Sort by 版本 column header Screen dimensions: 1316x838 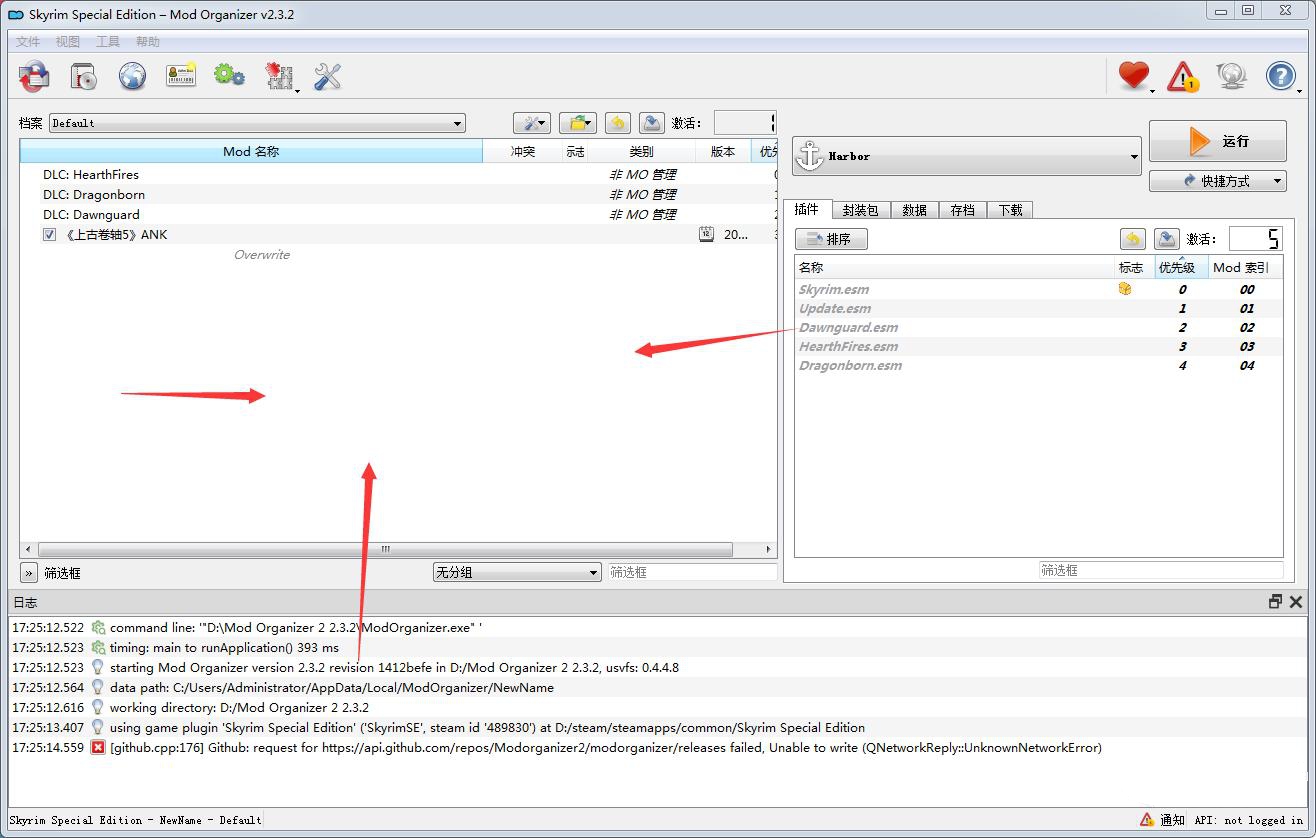click(723, 152)
